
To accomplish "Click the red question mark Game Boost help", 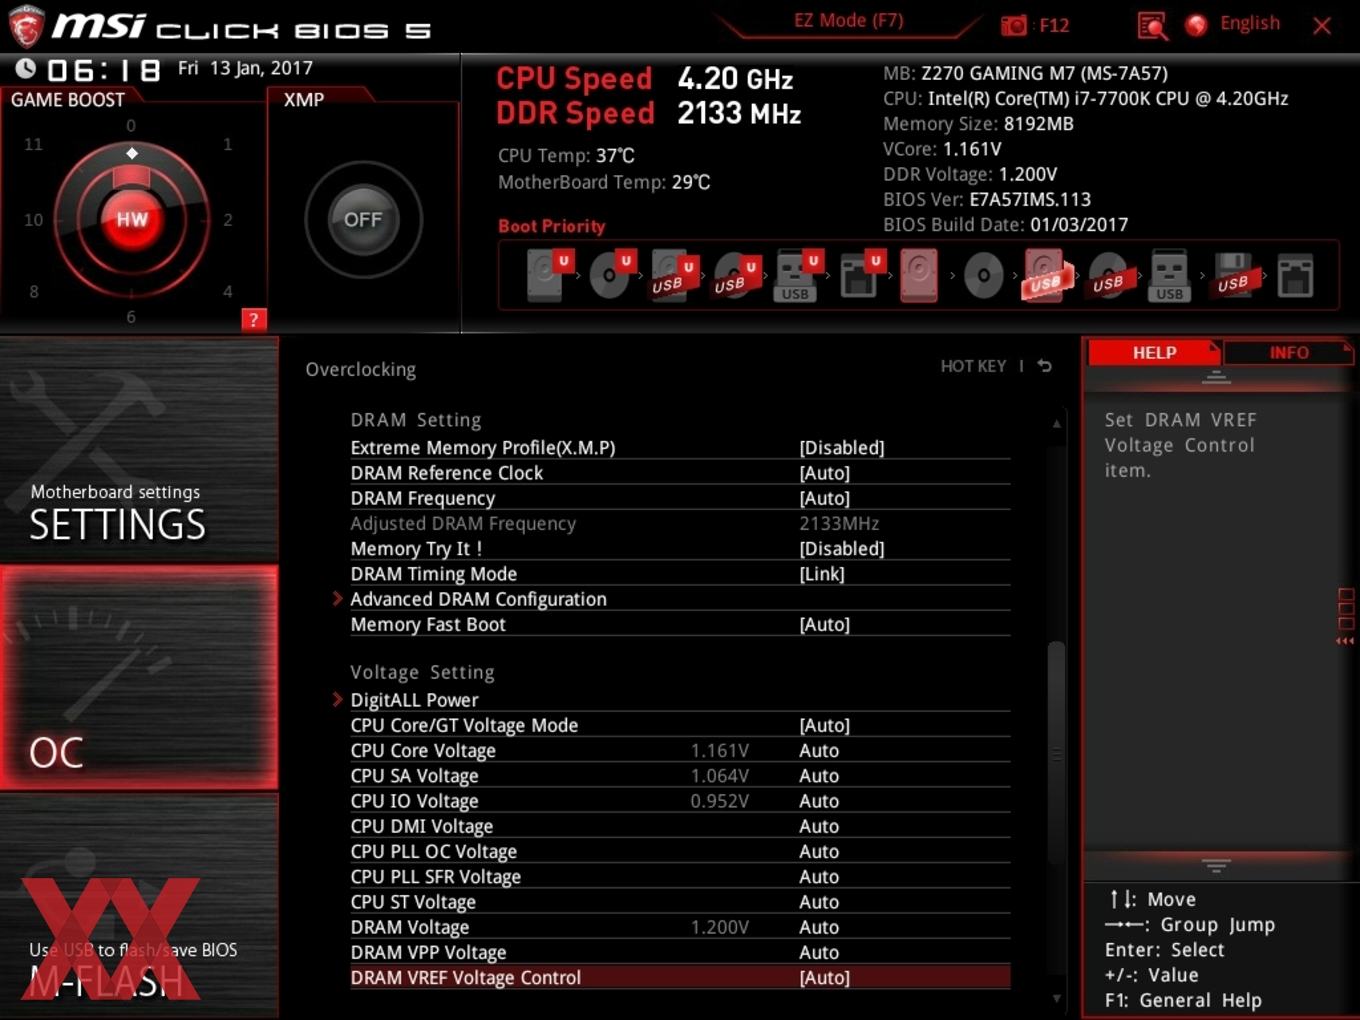I will [254, 320].
